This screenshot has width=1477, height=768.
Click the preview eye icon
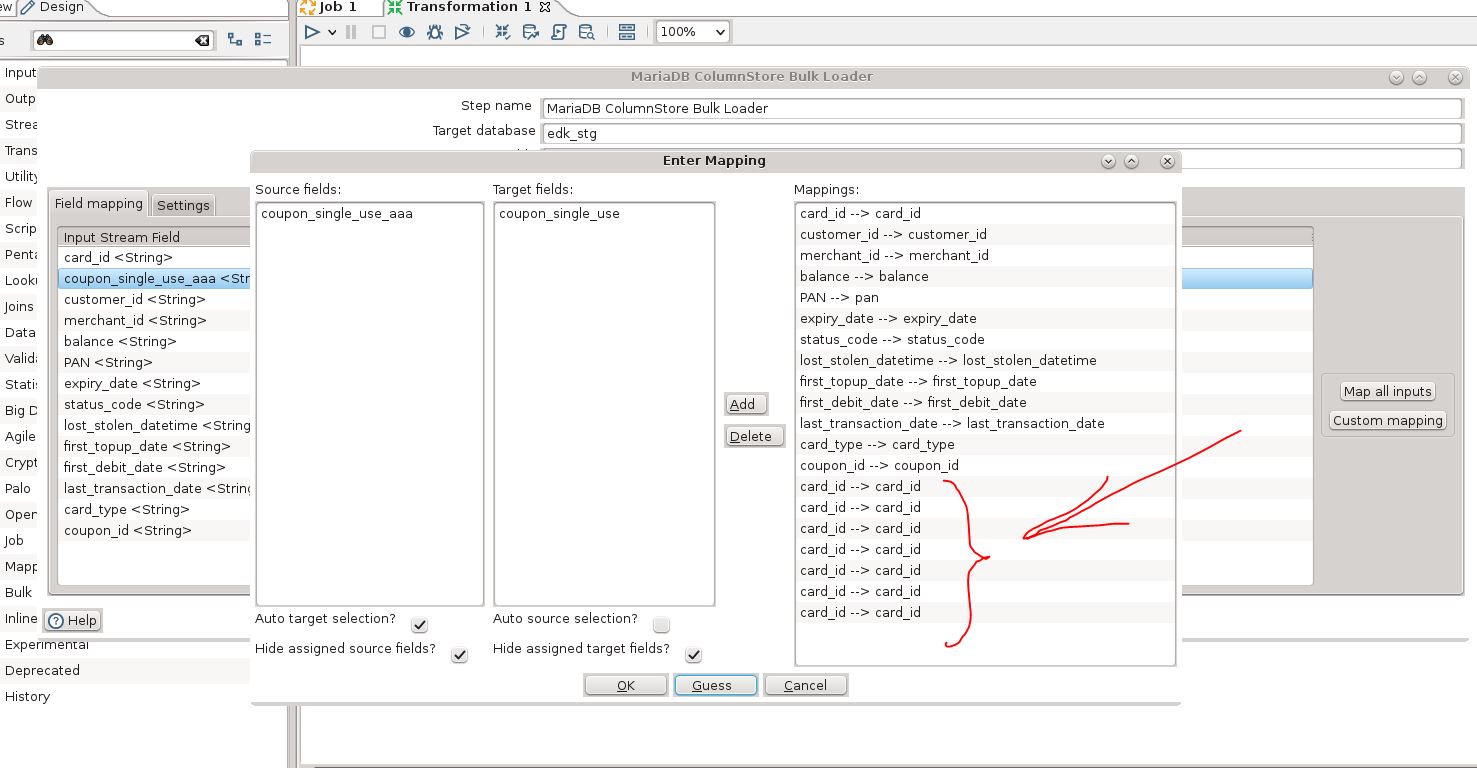[407, 32]
